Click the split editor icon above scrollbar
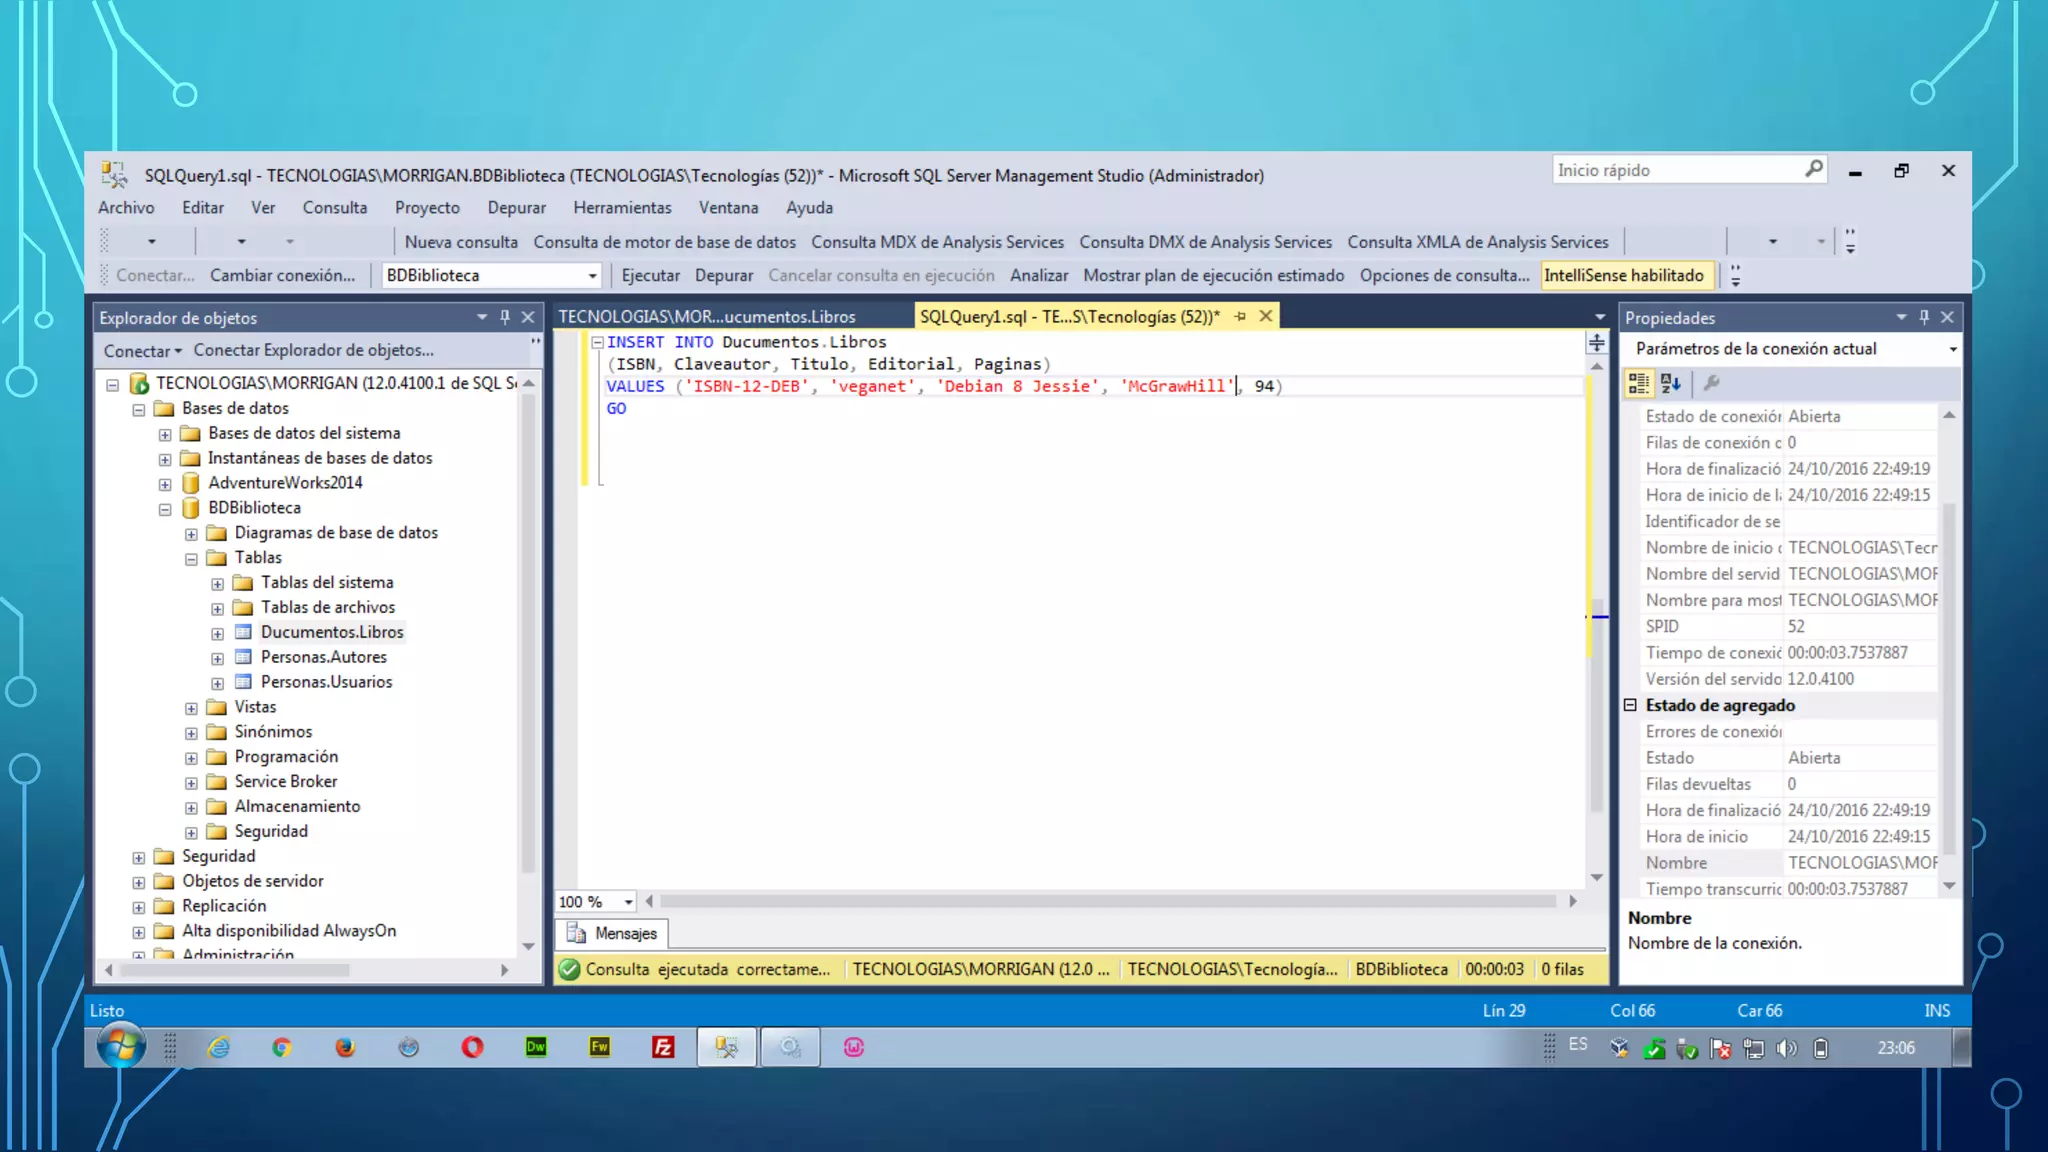The height and width of the screenshot is (1152, 2048). pyautogui.click(x=1597, y=343)
